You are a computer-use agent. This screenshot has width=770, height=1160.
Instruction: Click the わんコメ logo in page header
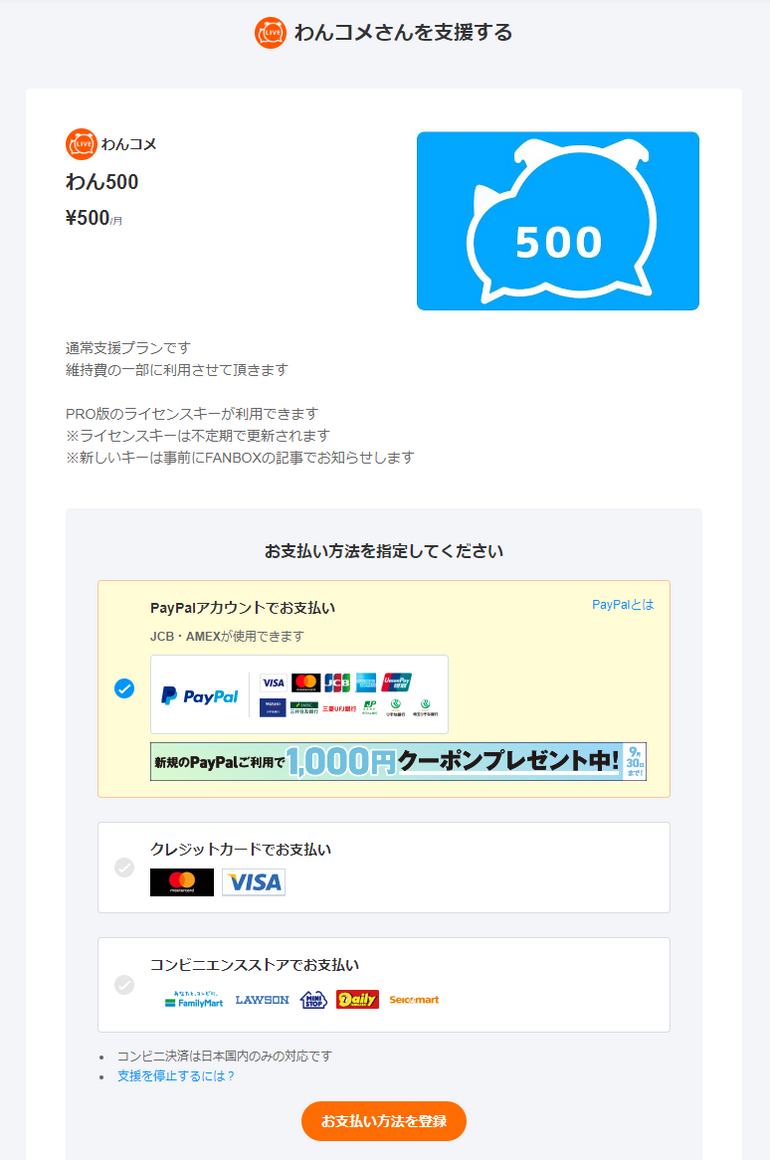(270, 33)
